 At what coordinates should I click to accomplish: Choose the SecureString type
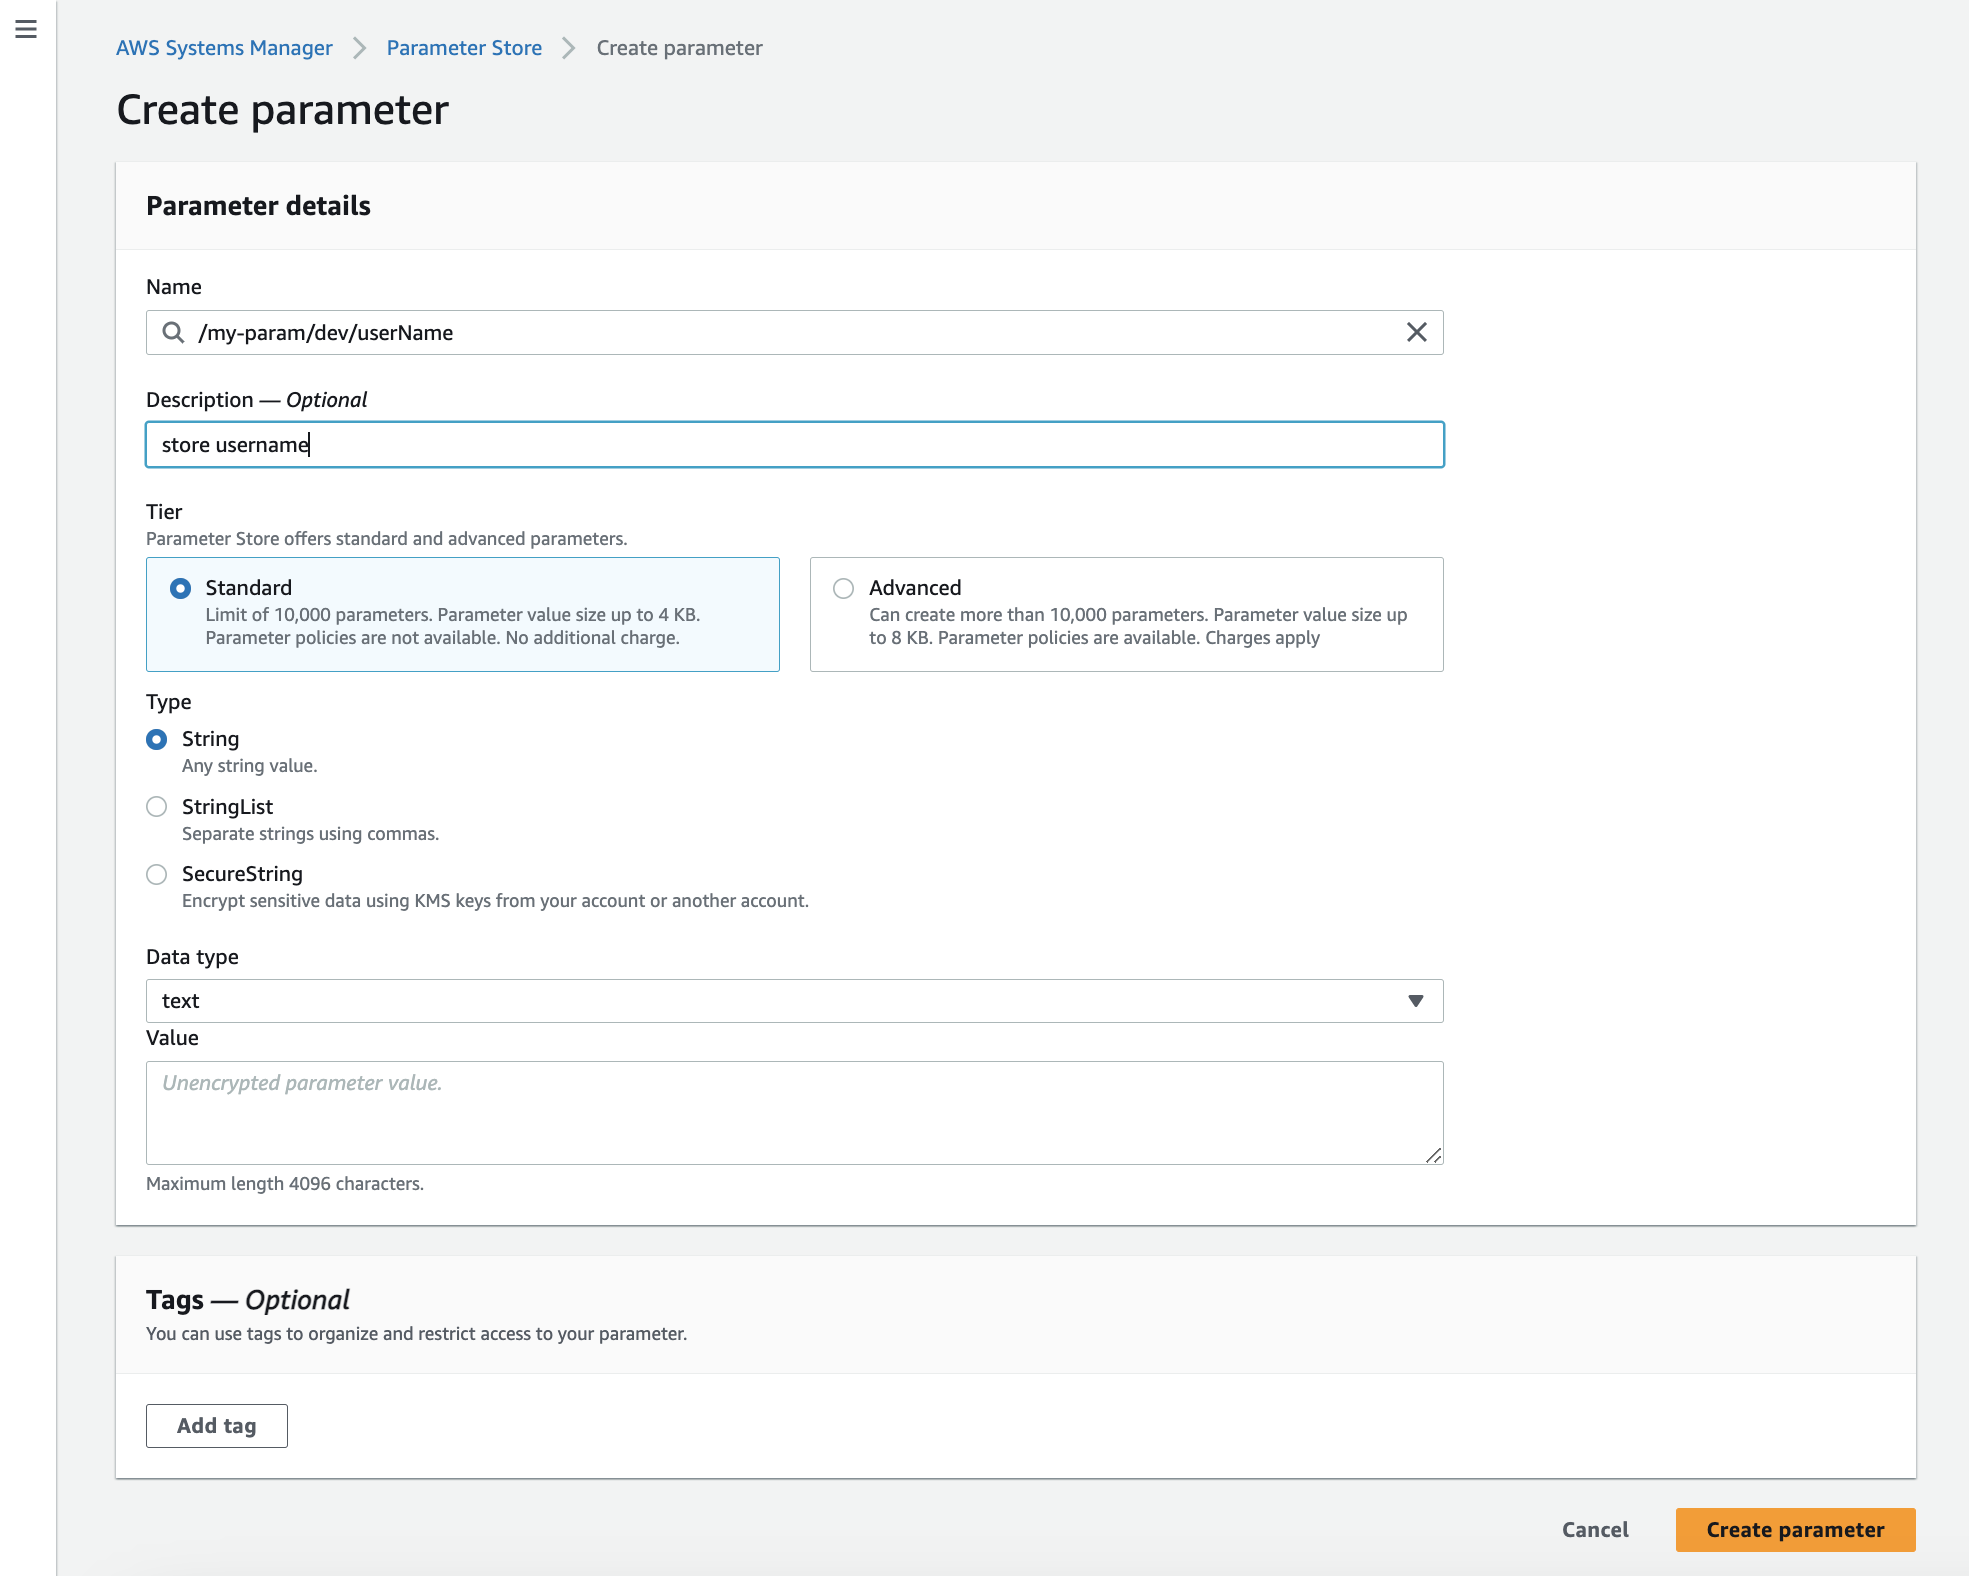157,874
